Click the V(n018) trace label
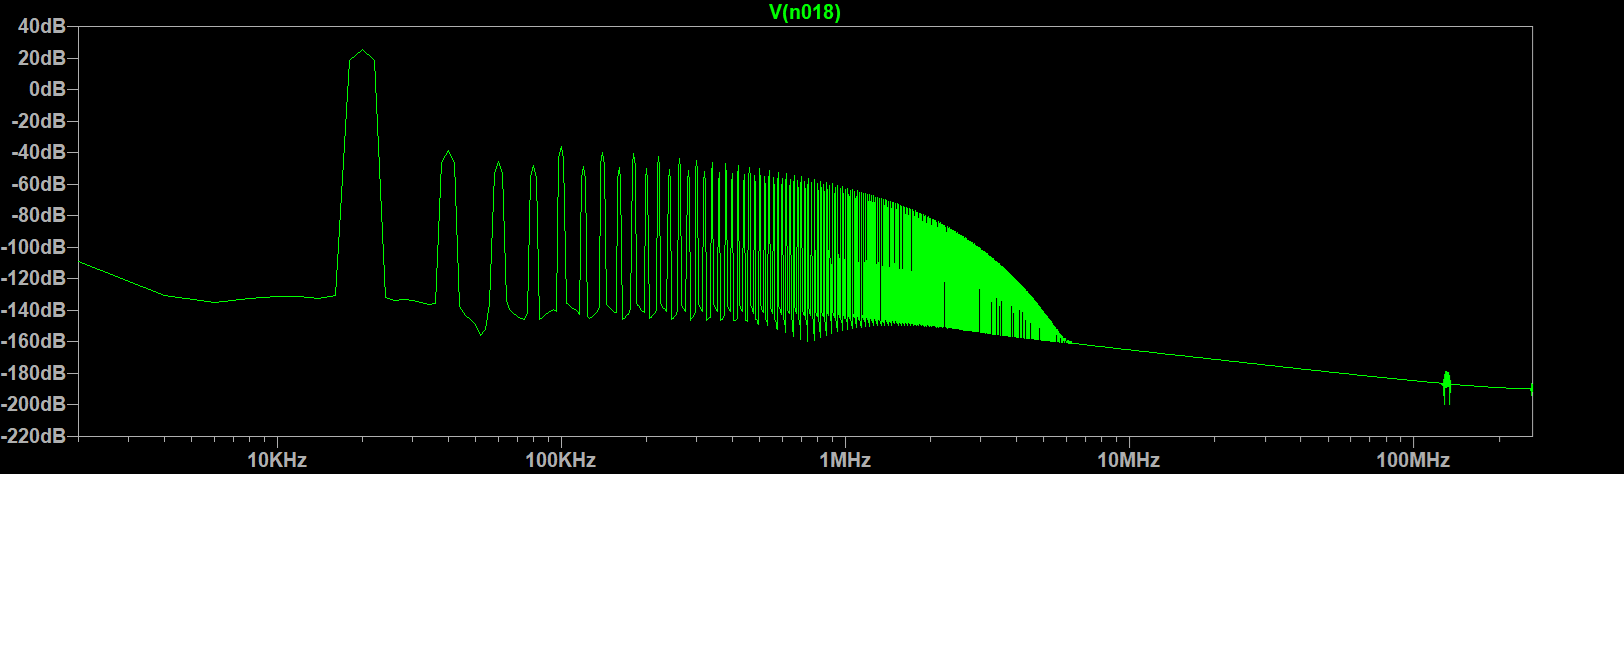Image resolution: width=1624 pixels, height=648 pixels. pyautogui.click(x=805, y=12)
